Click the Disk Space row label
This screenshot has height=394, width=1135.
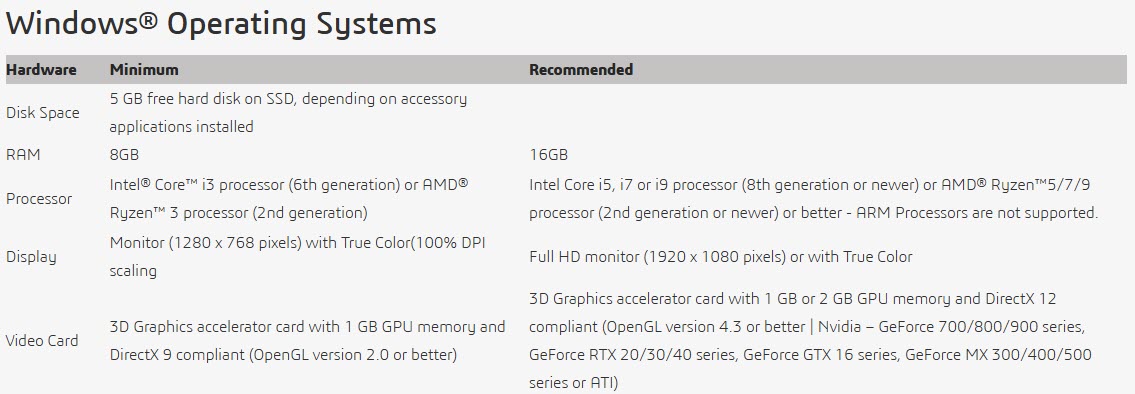(43, 113)
